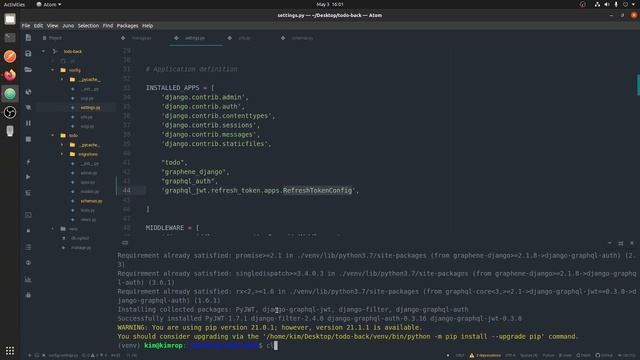Open manage.py in the project tree
The image size is (640, 360).
(x=81, y=248)
